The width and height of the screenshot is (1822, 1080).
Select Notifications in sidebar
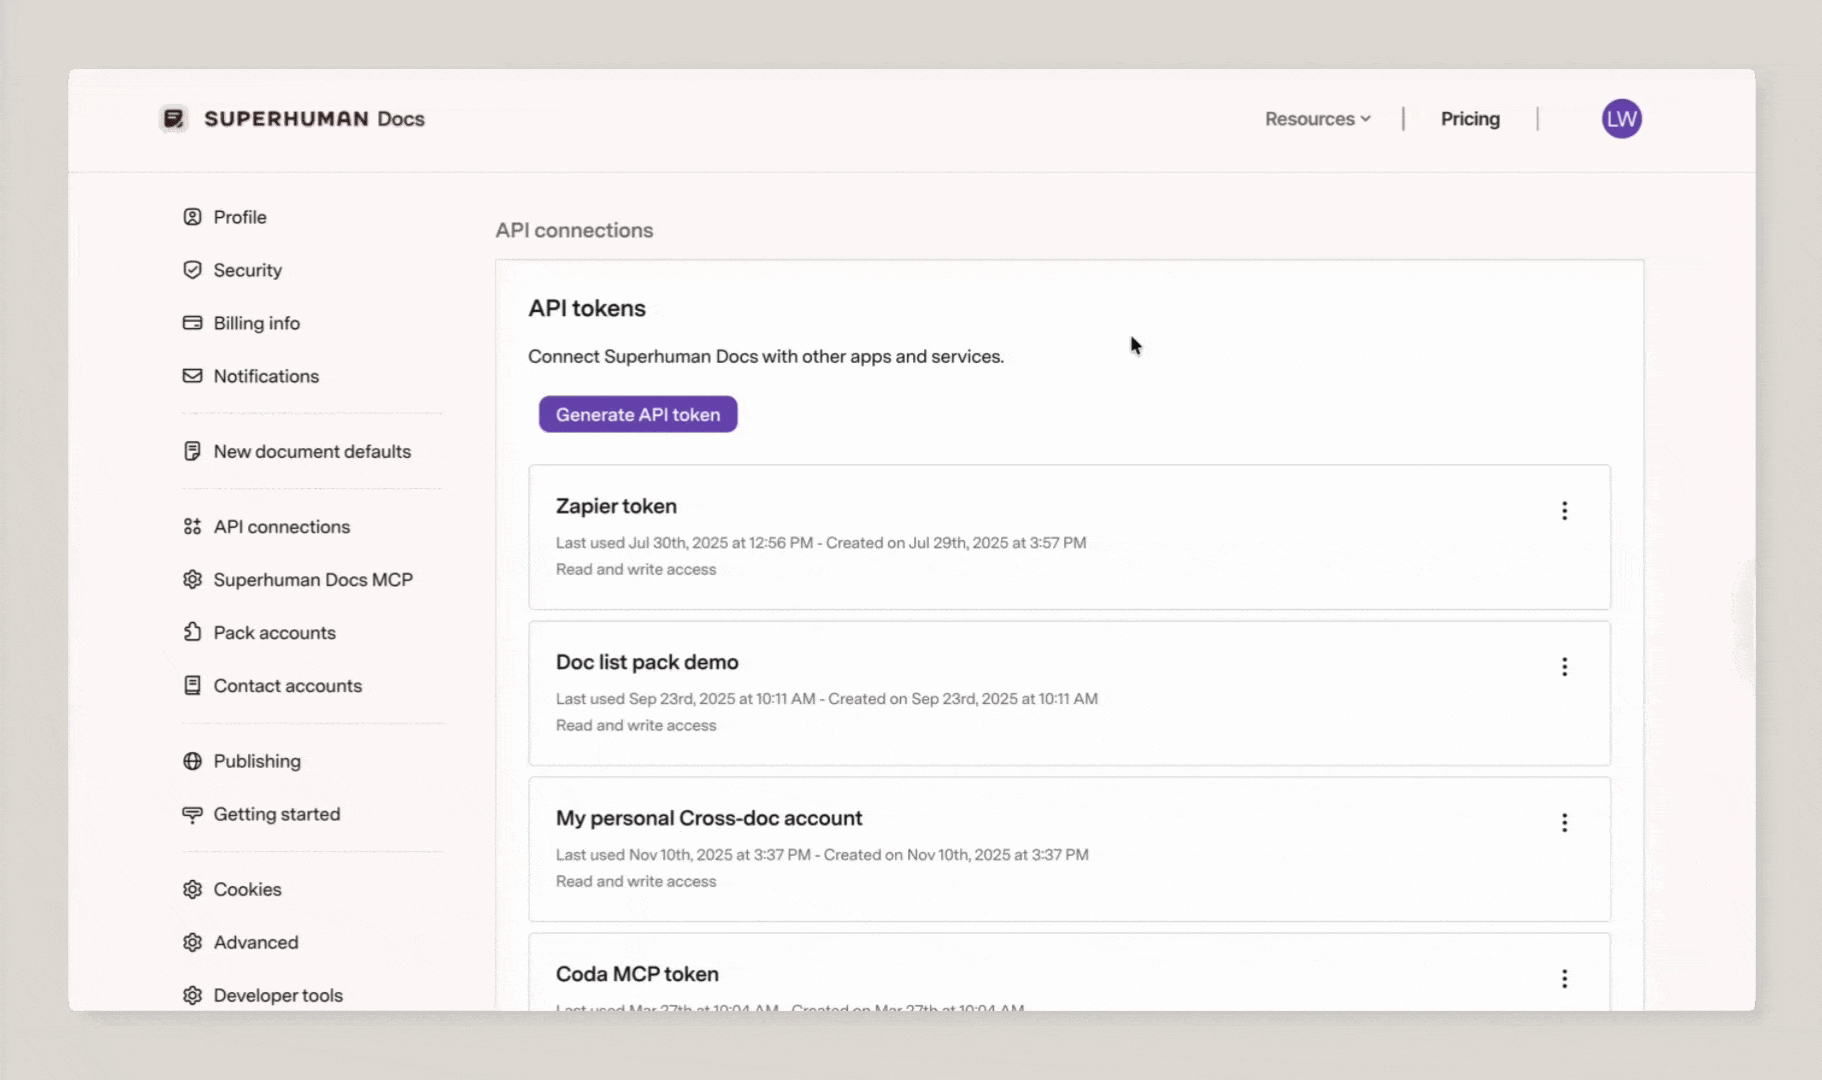click(266, 376)
